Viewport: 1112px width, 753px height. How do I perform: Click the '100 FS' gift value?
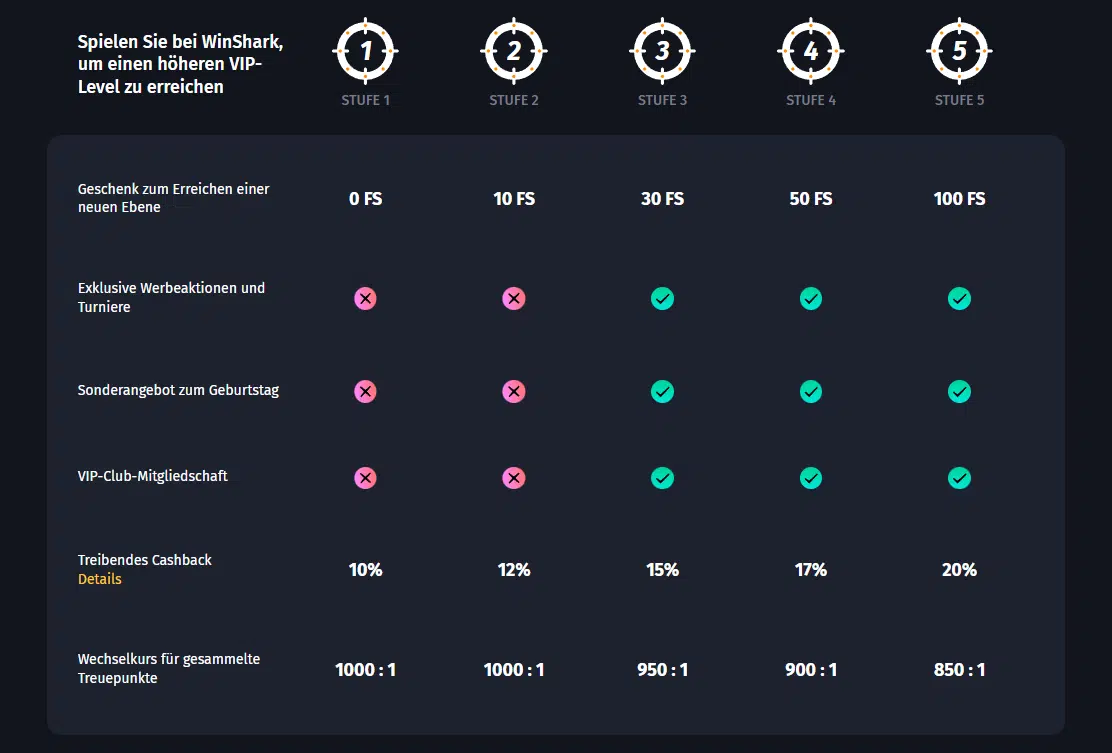click(960, 199)
